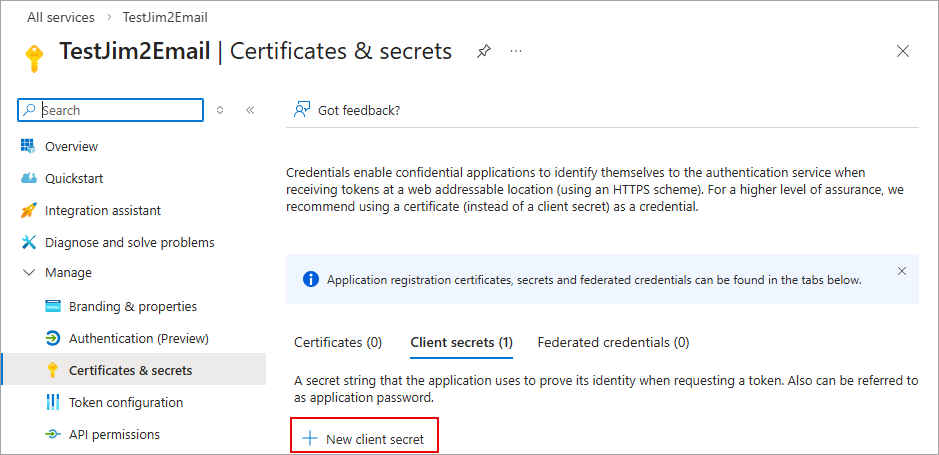This screenshot has height=455, width=939.
Task: Click the pin icon next to page title
Action: (x=484, y=51)
